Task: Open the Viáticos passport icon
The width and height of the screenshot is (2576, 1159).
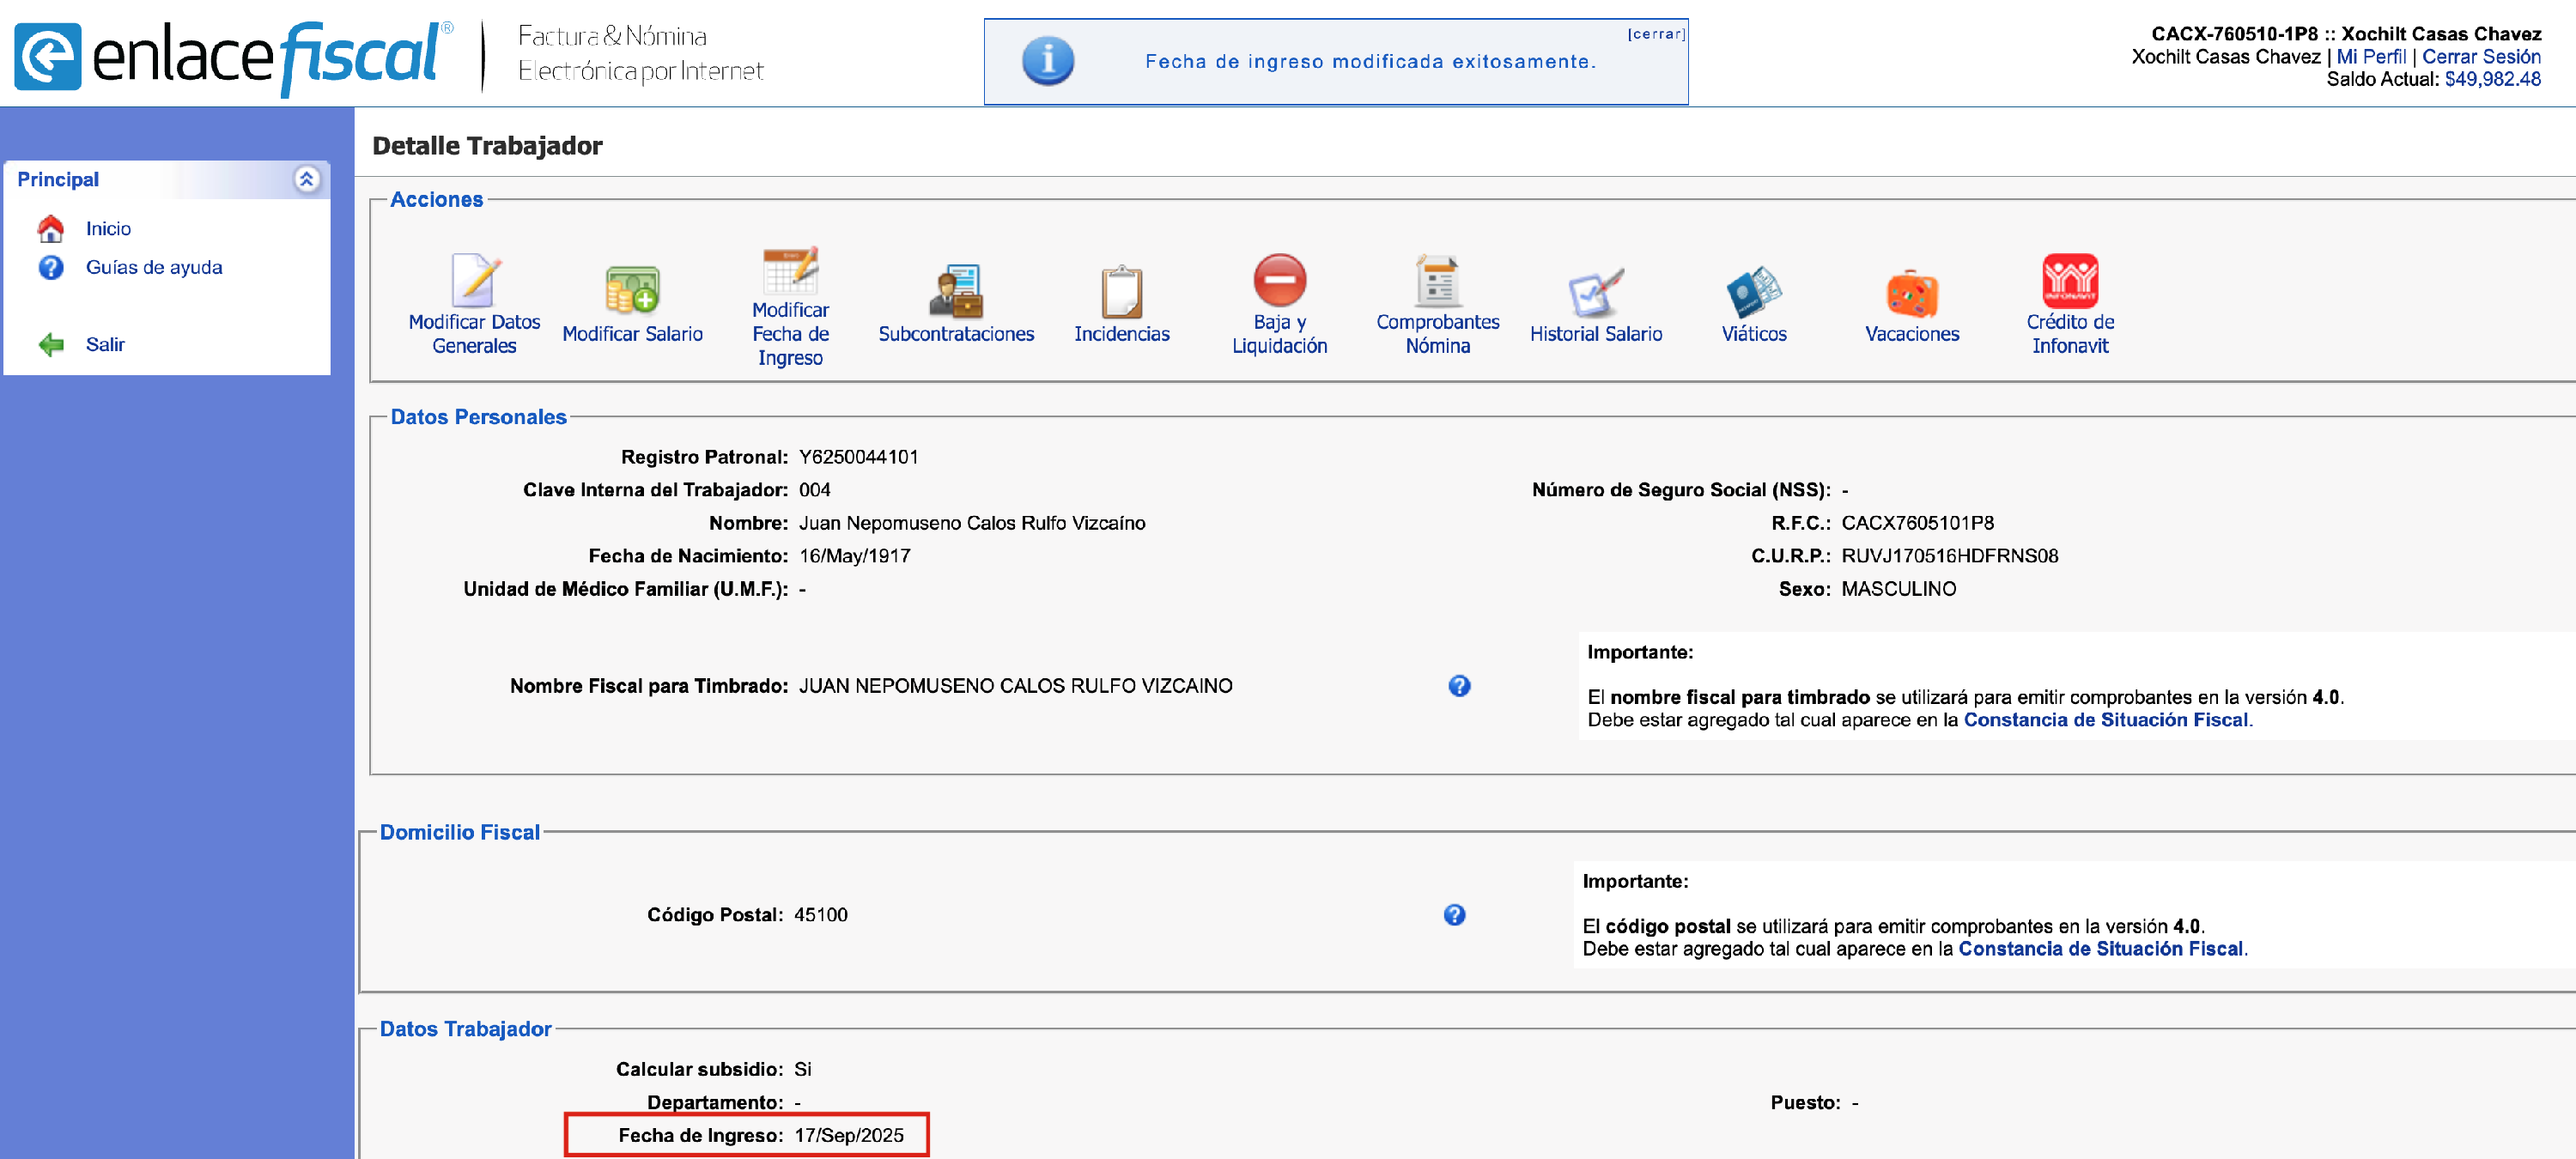Action: (x=1753, y=291)
